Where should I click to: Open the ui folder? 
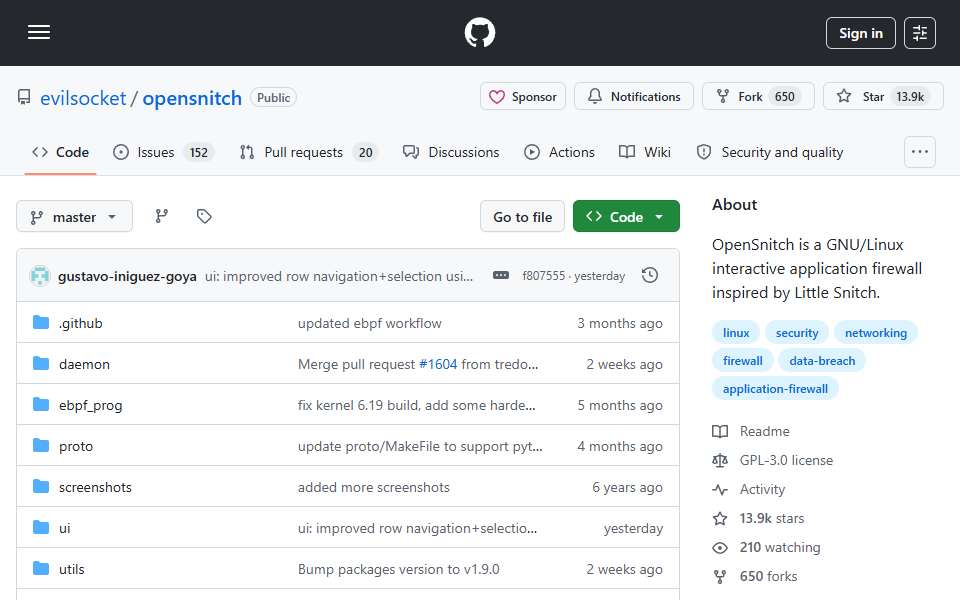tap(65, 528)
